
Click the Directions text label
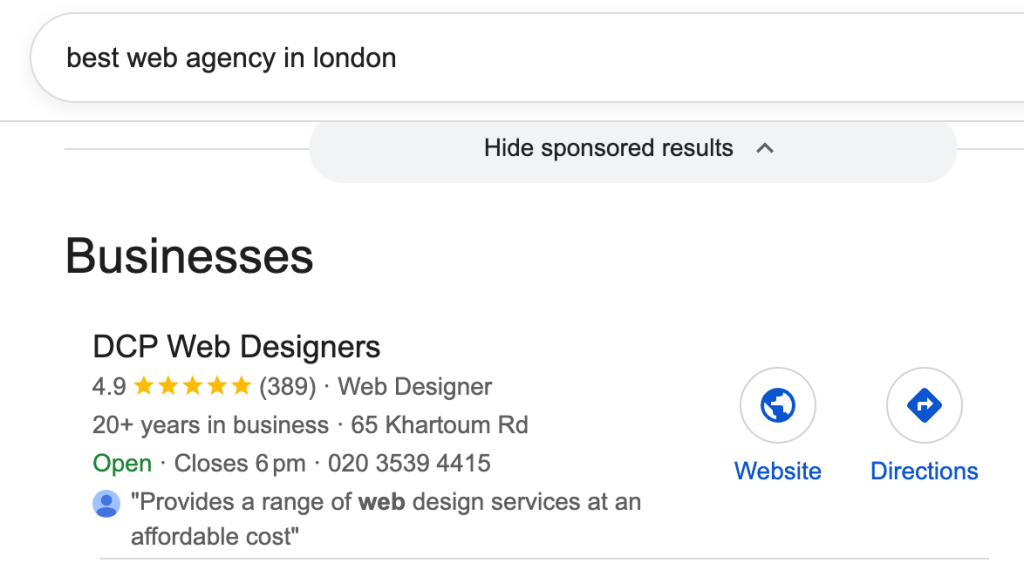point(924,471)
